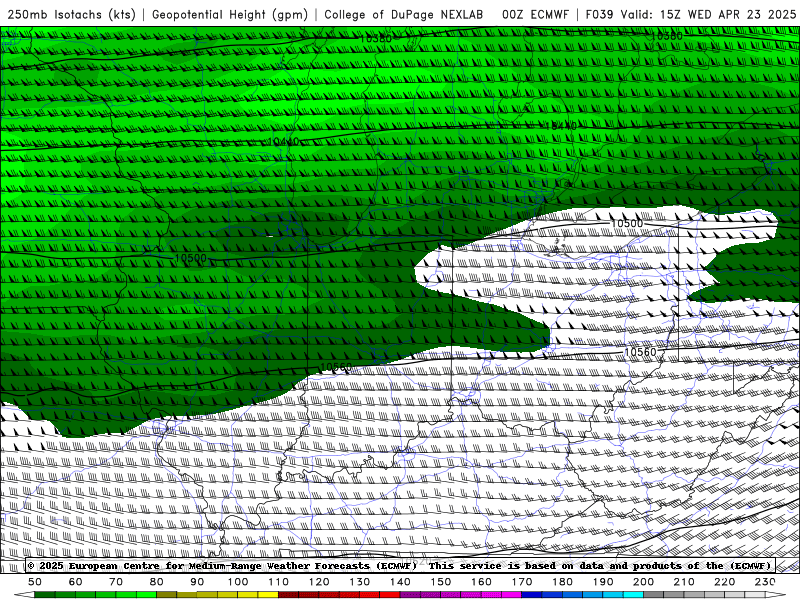The image size is (800, 600).
Task: Click the 10500 contour label over the green shading
Action: tap(190, 258)
